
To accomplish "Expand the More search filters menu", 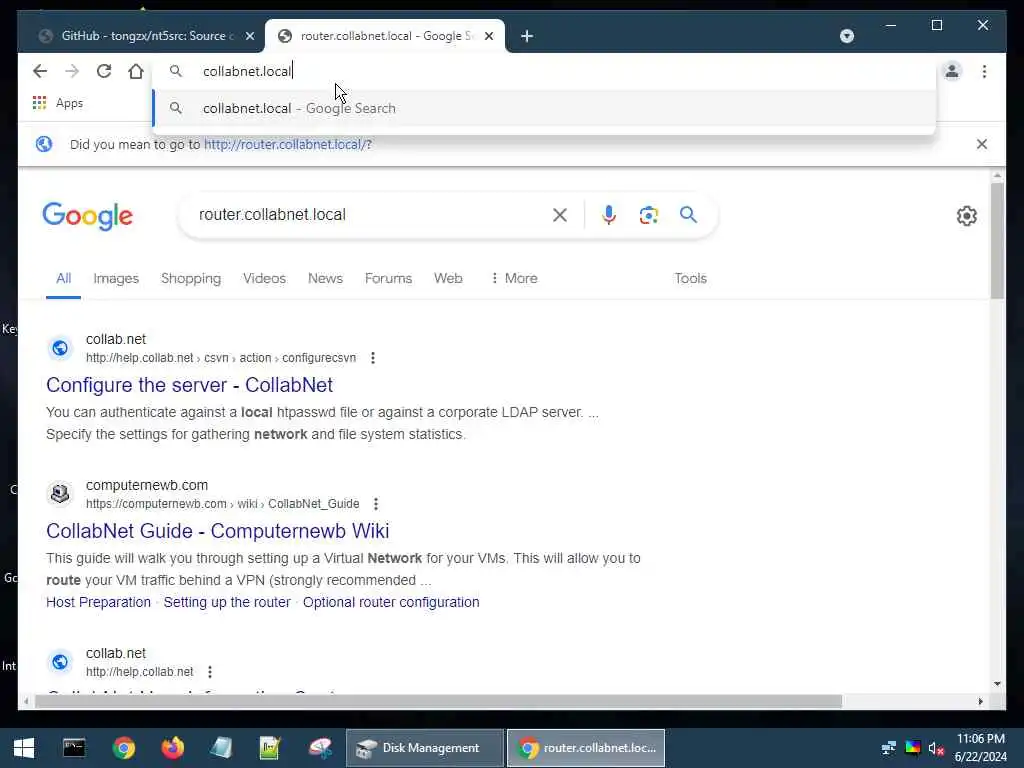I will click(x=514, y=278).
